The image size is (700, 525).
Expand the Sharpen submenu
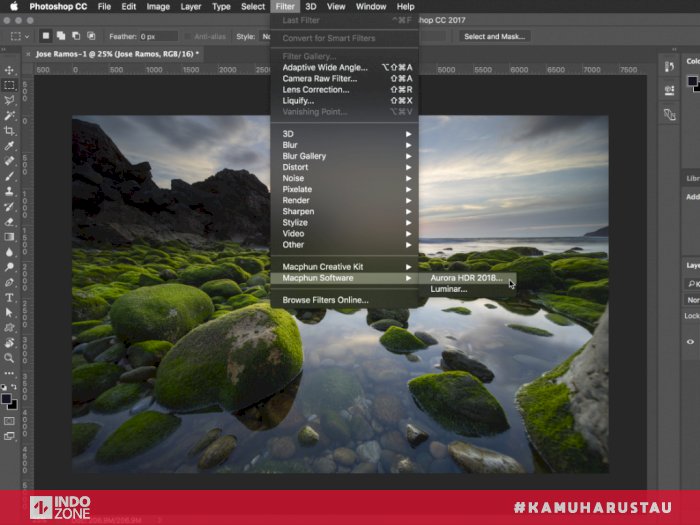click(345, 212)
